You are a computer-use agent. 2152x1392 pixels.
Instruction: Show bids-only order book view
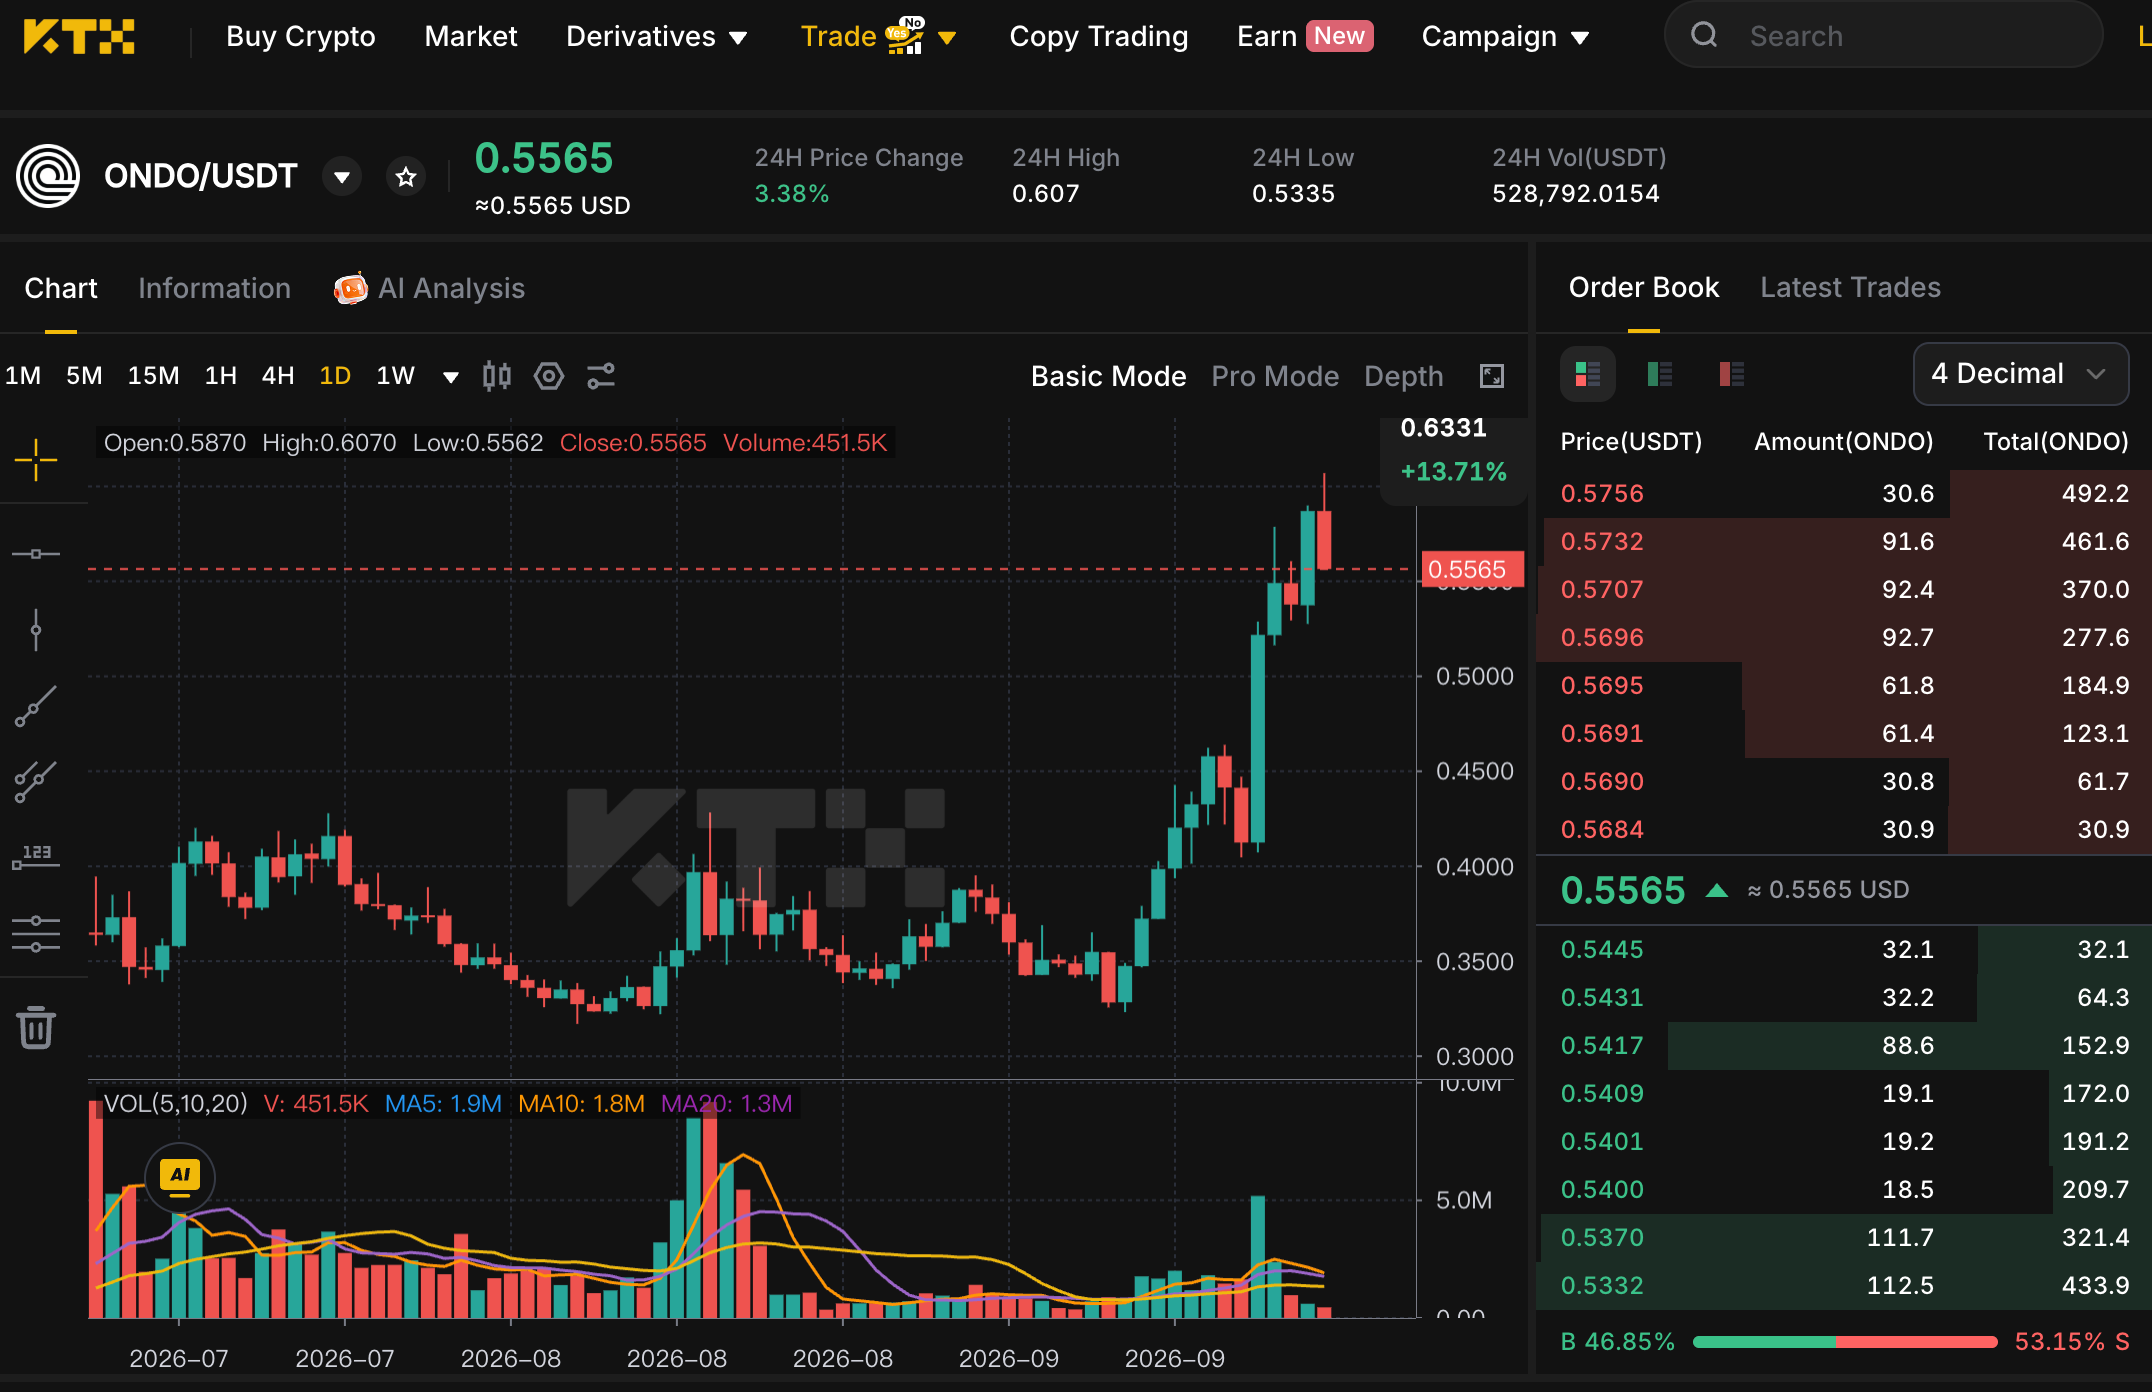(x=1660, y=374)
